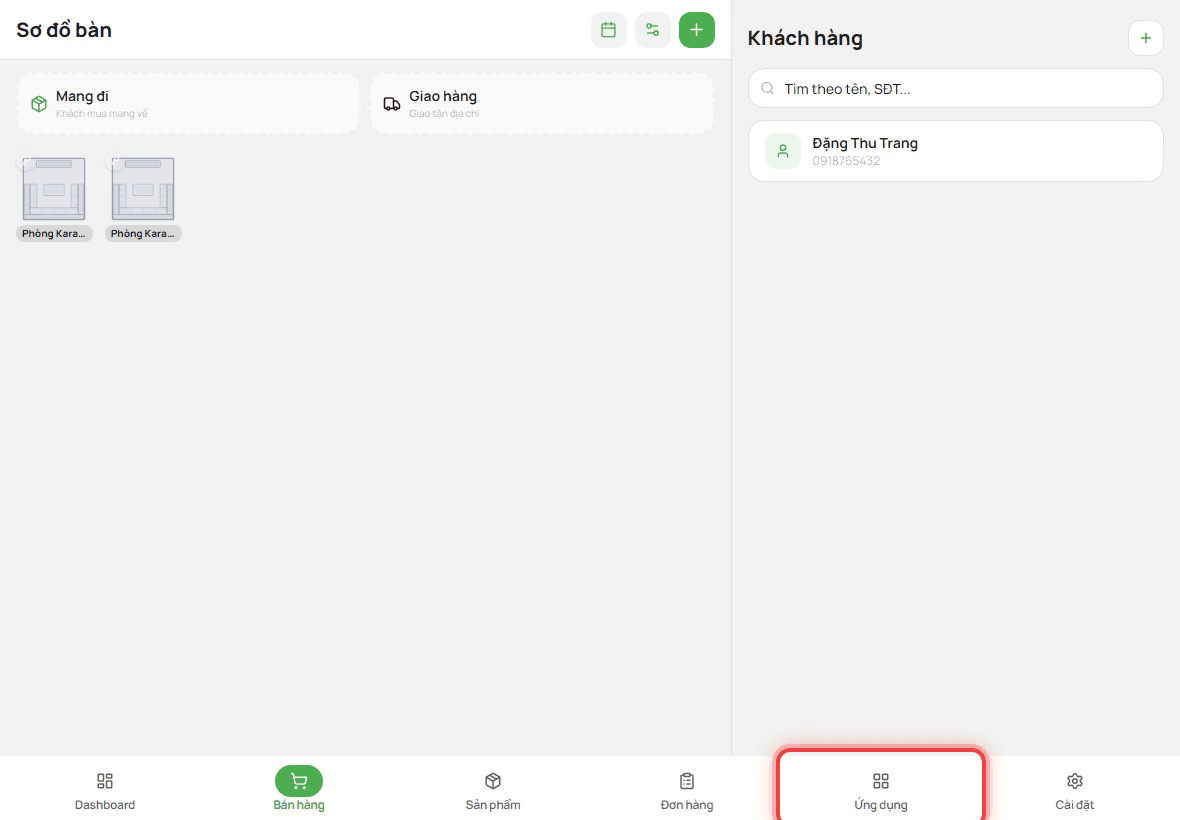This screenshot has height=820, width=1180.
Task: Switch to Bán hàng tab
Action: click(299, 790)
